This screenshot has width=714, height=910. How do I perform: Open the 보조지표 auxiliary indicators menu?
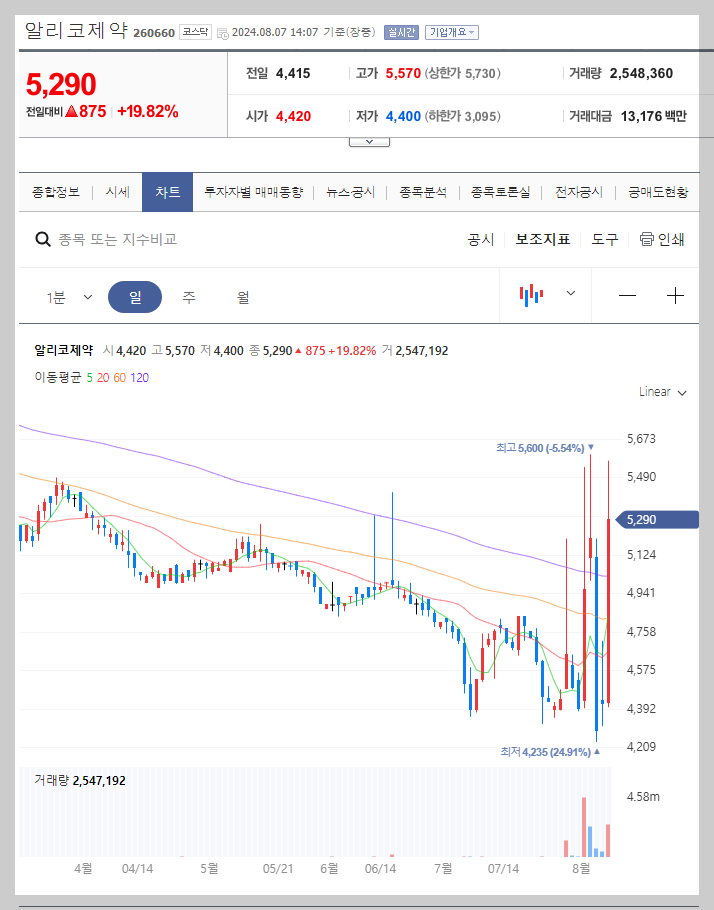tap(543, 239)
